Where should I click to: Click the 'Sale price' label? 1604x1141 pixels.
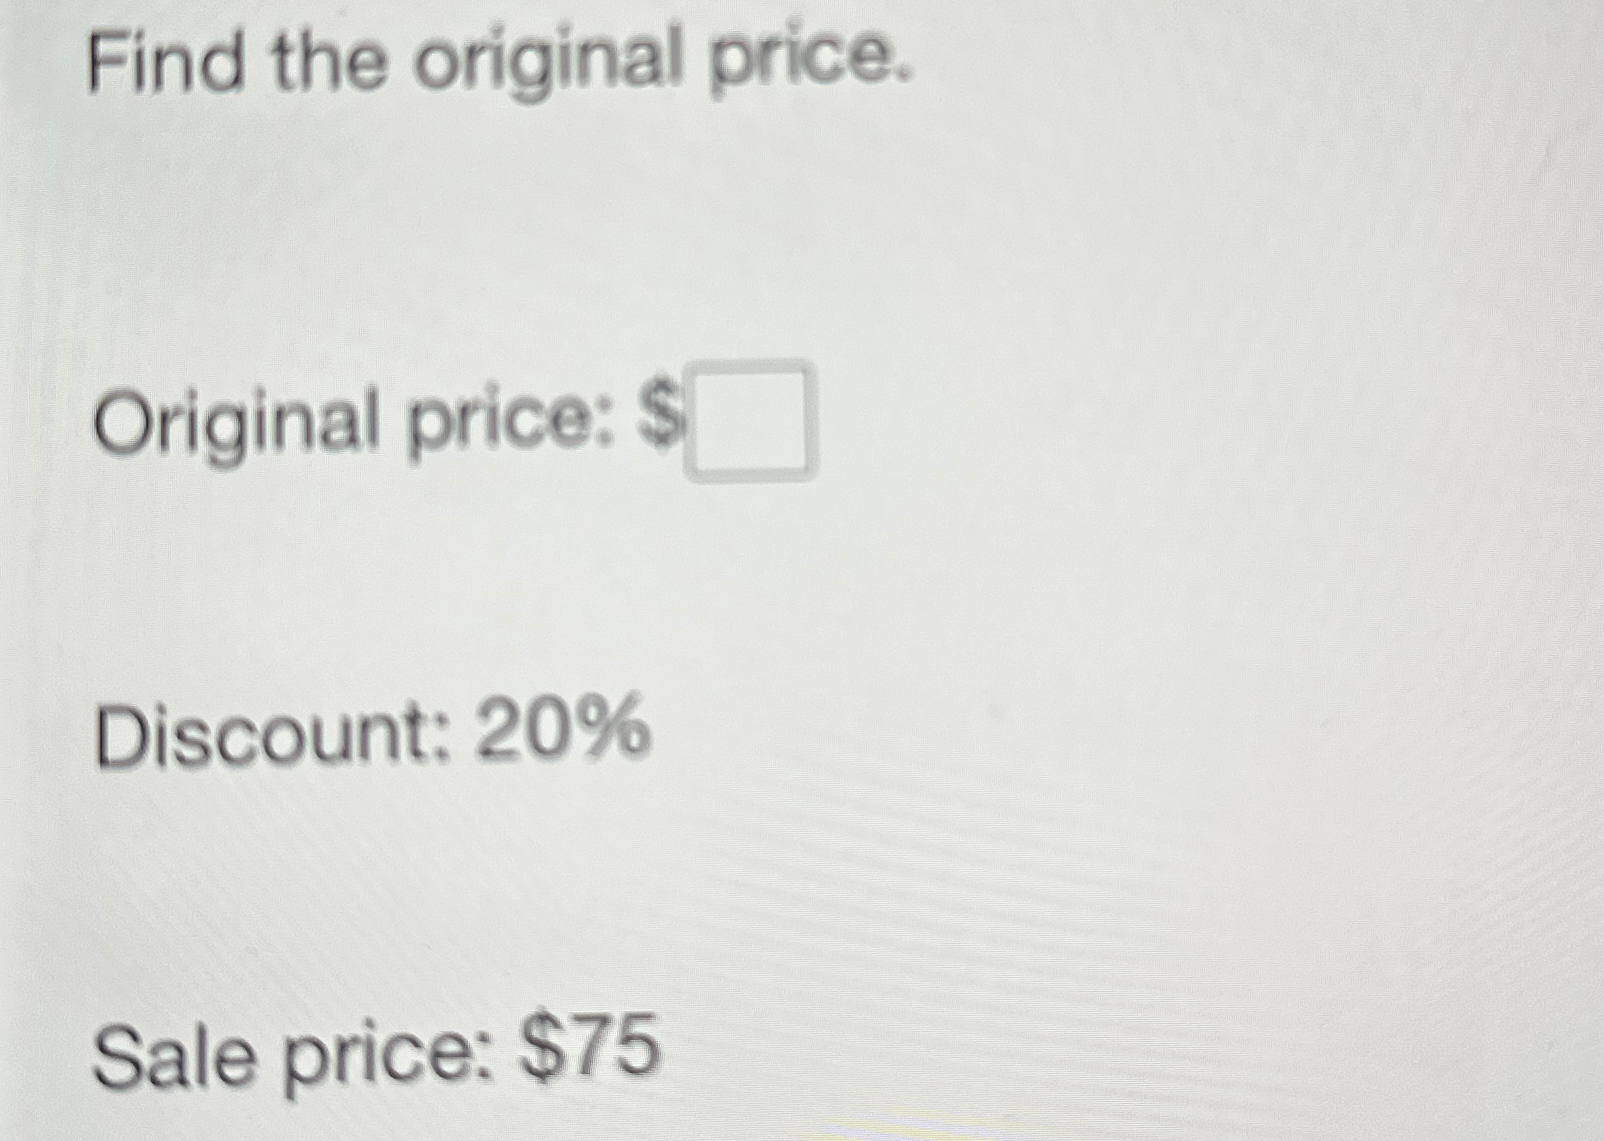pyautogui.click(x=290, y=1055)
